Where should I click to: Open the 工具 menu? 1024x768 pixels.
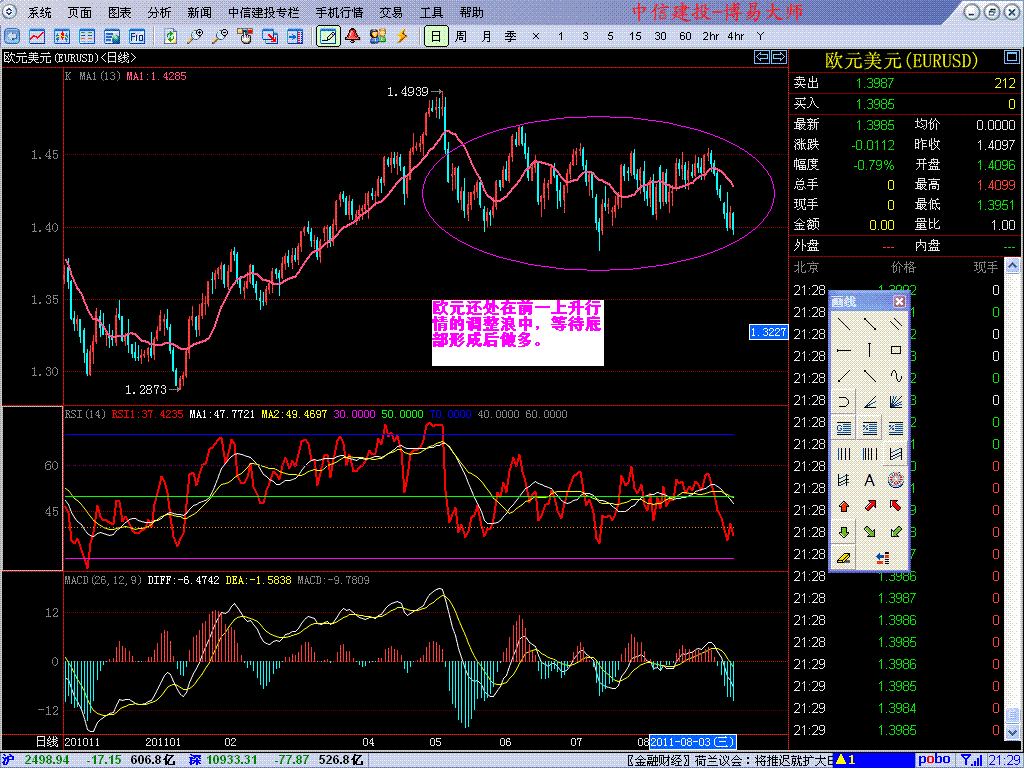(431, 12)
